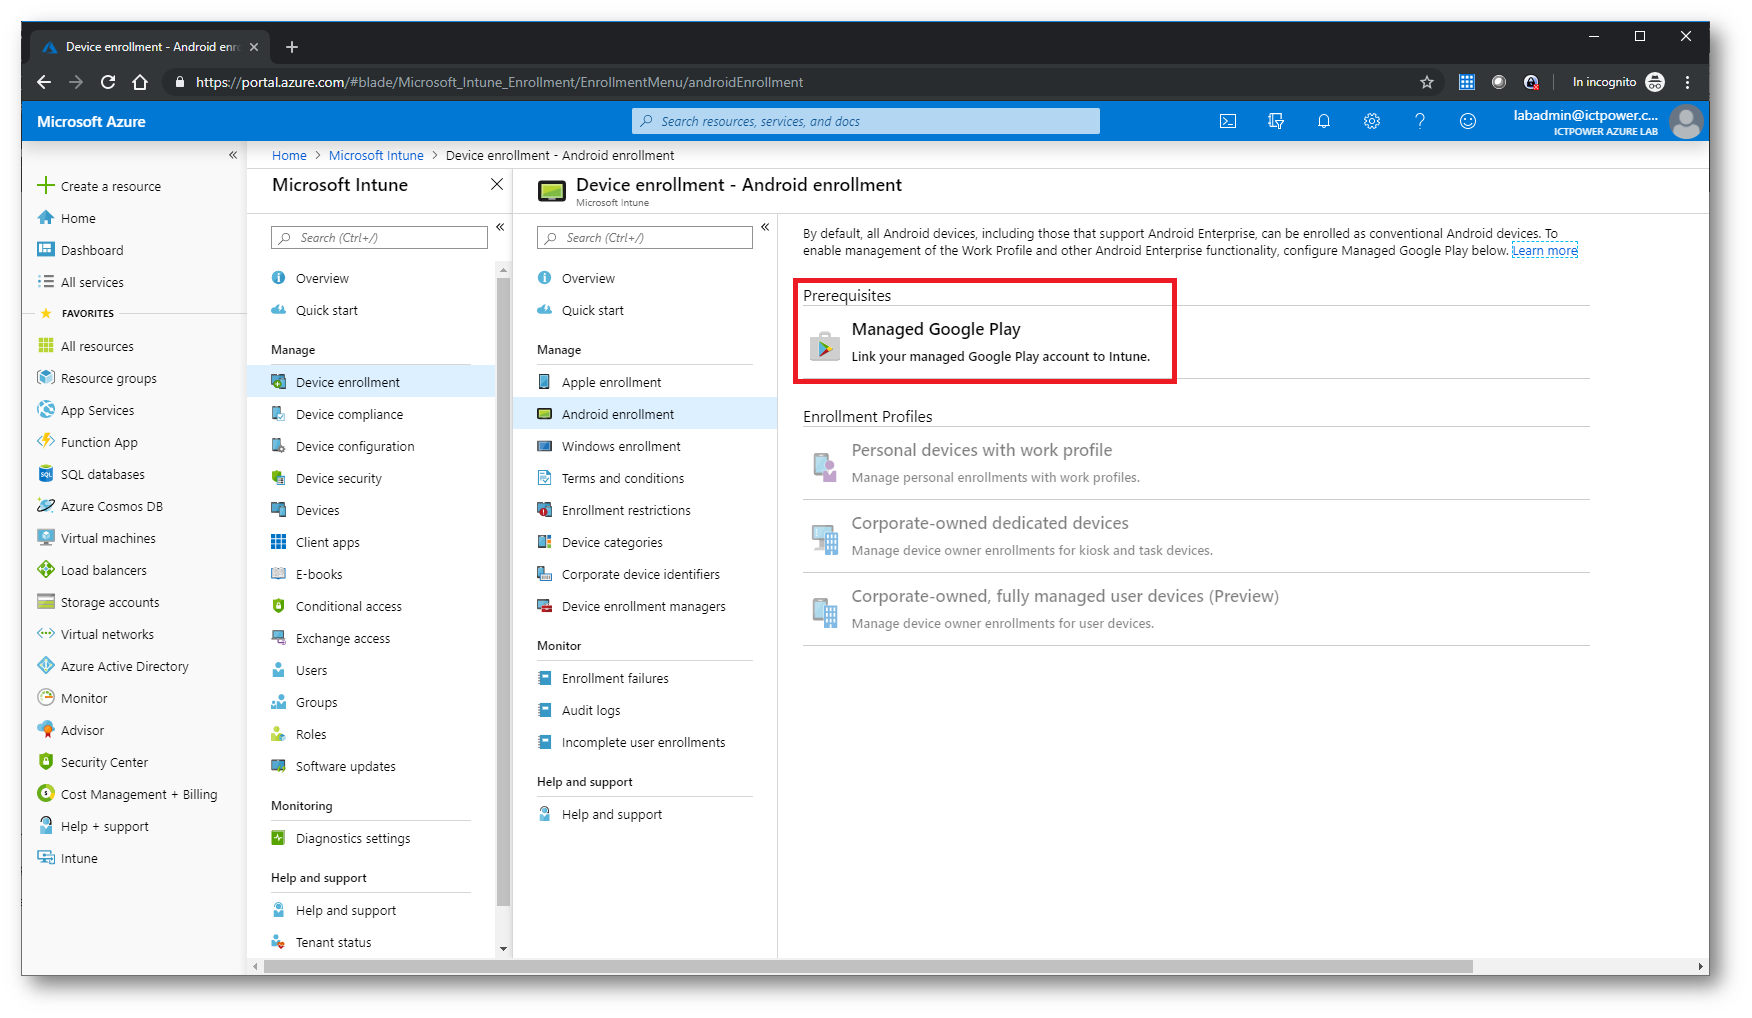Click Device enrollment menu search box
1752x1018 pixels.
[645, 238]
